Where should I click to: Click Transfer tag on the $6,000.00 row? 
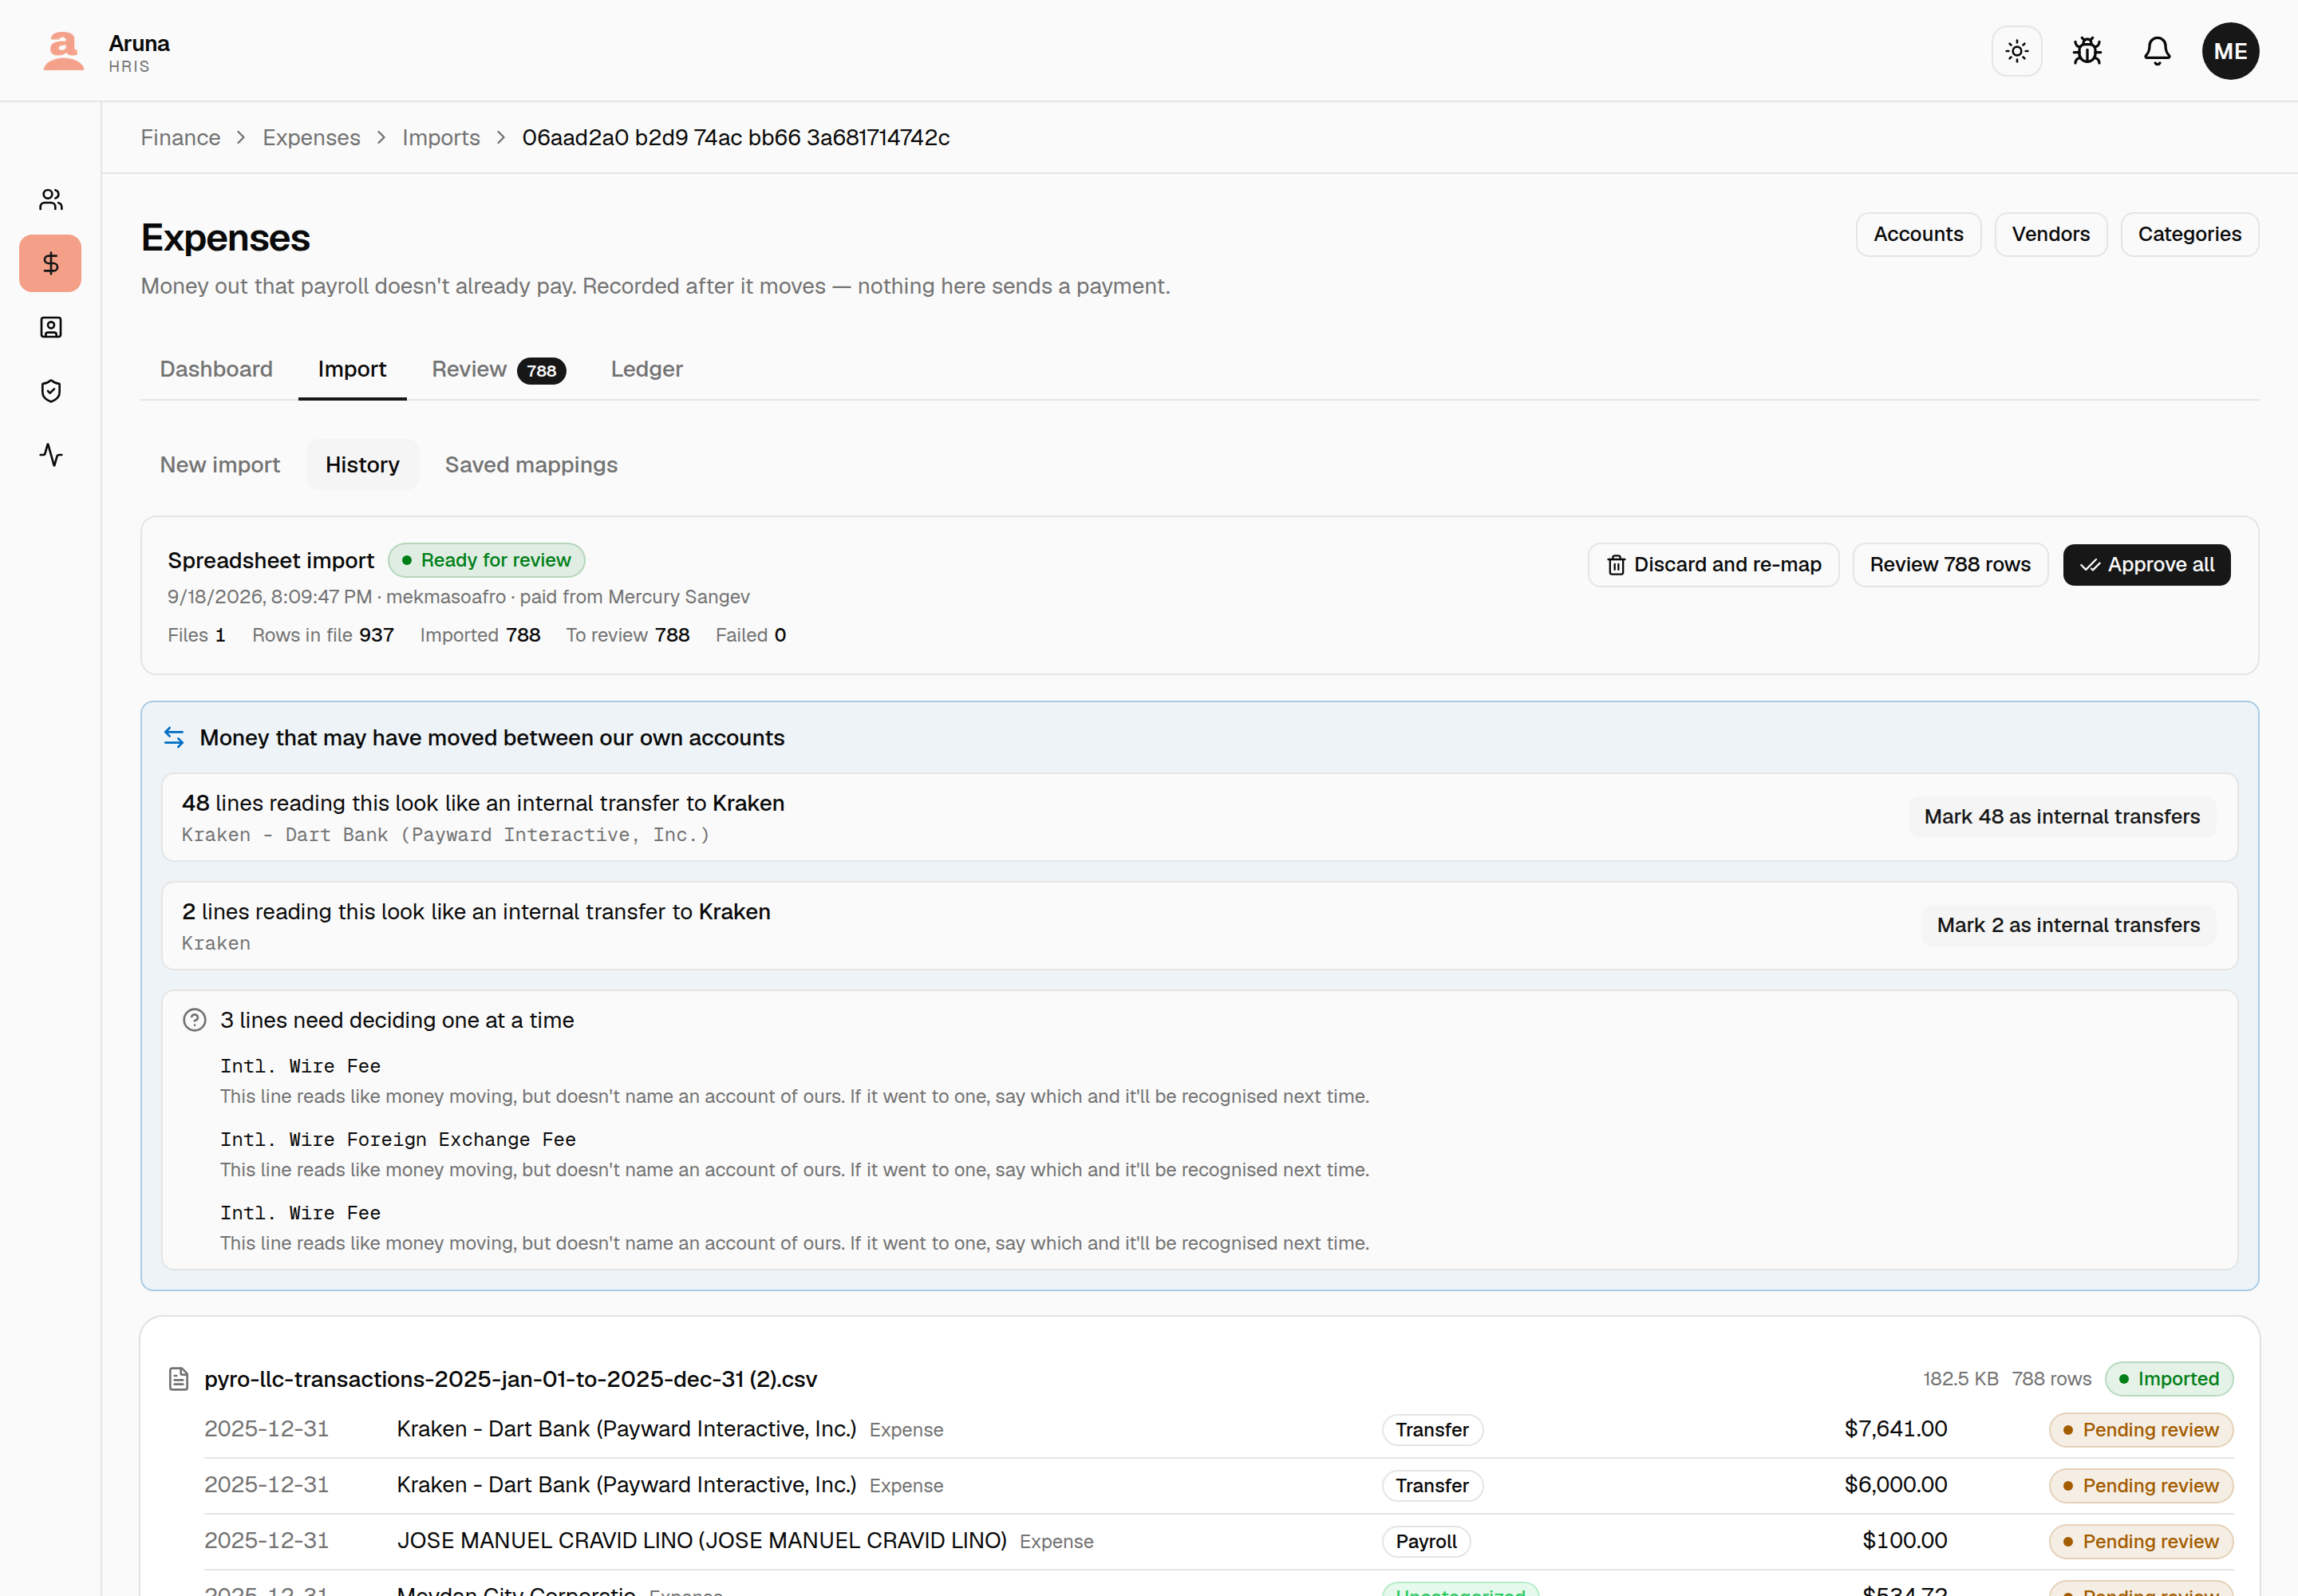(x=1432, y=1486)
